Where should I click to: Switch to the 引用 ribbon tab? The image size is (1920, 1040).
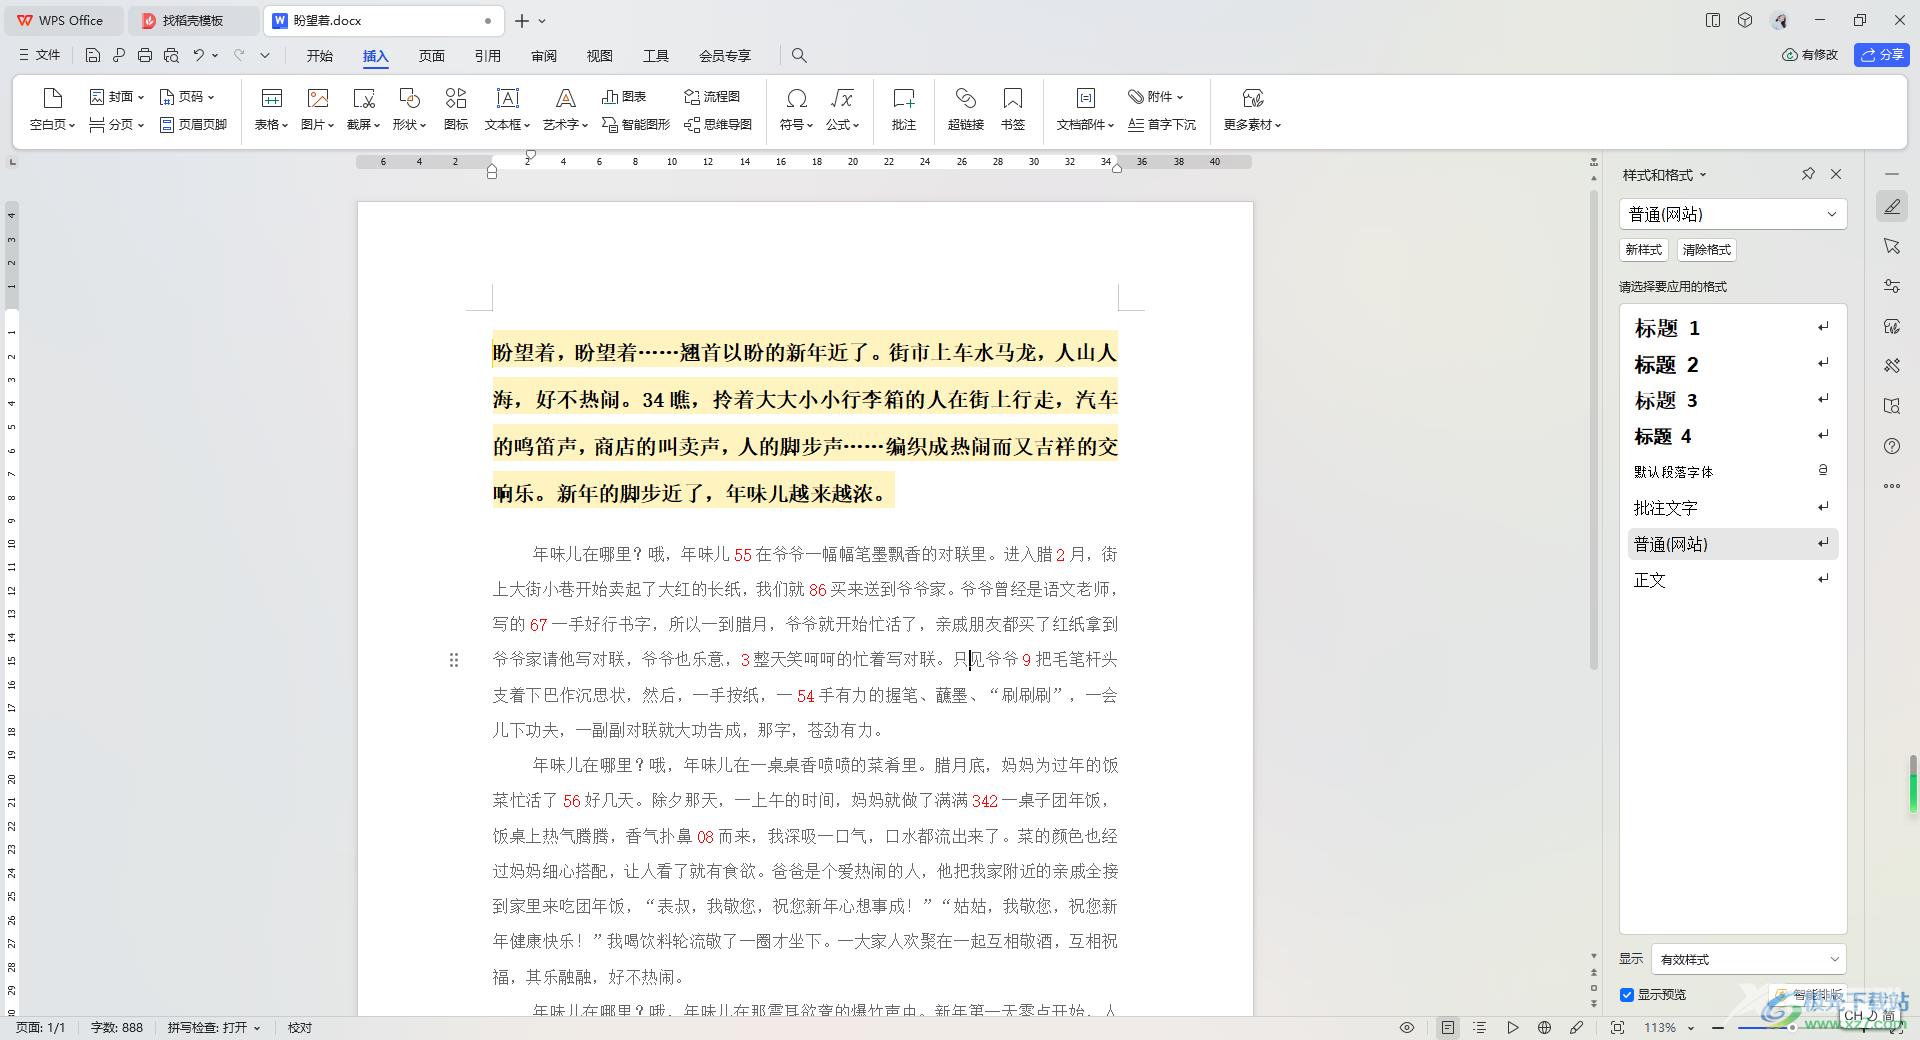(488, 56)
